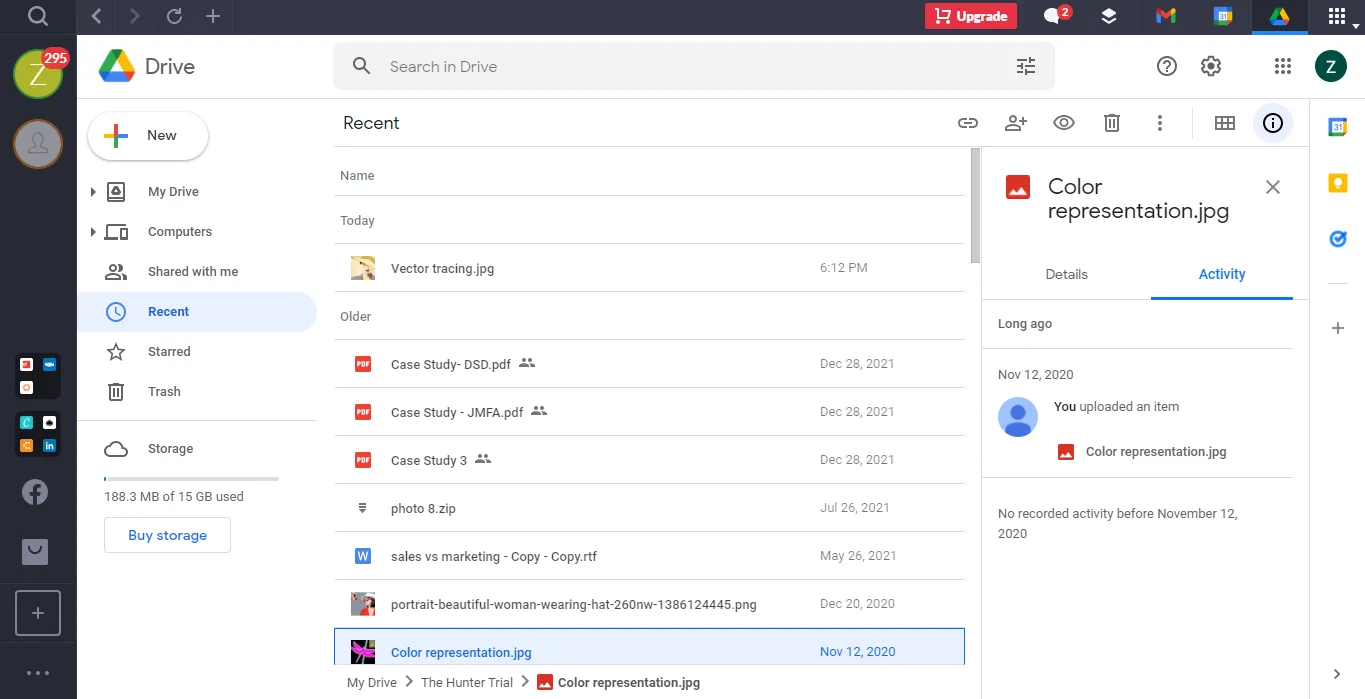This screenshot has width=1365, height=699.
Task: Open More actions three-dot menu
Action: 1159,123
